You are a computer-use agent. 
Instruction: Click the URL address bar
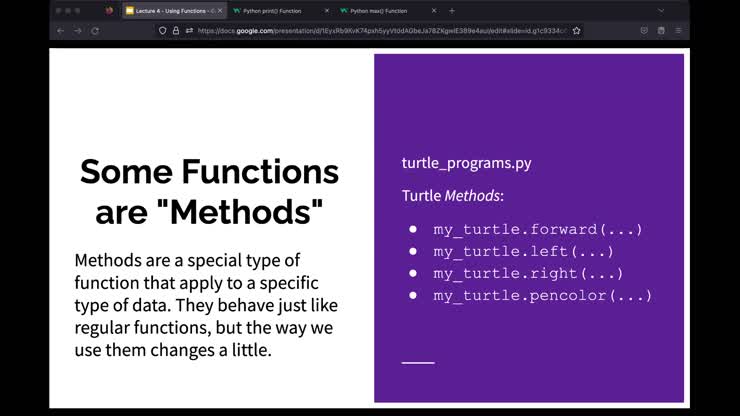380,30
